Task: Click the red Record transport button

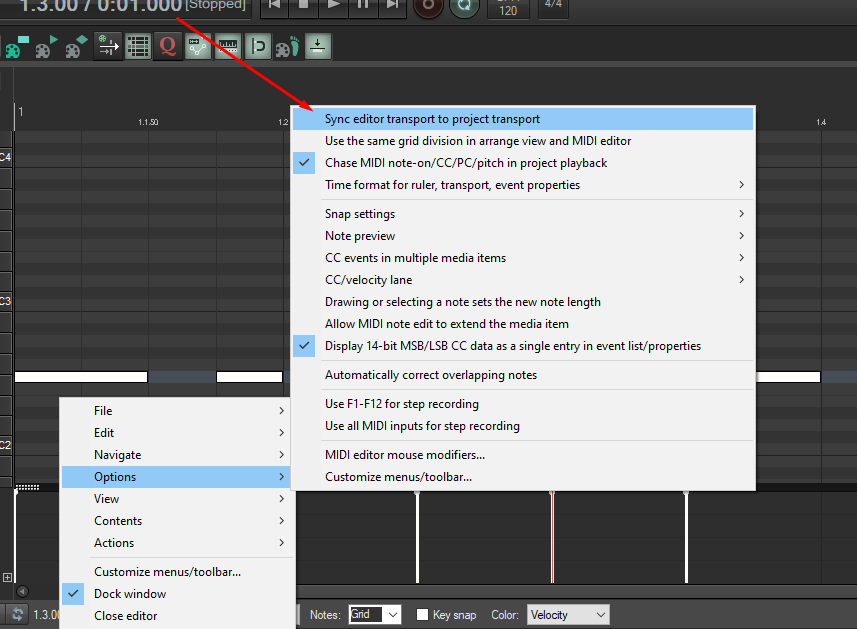Action: (428, 7)
